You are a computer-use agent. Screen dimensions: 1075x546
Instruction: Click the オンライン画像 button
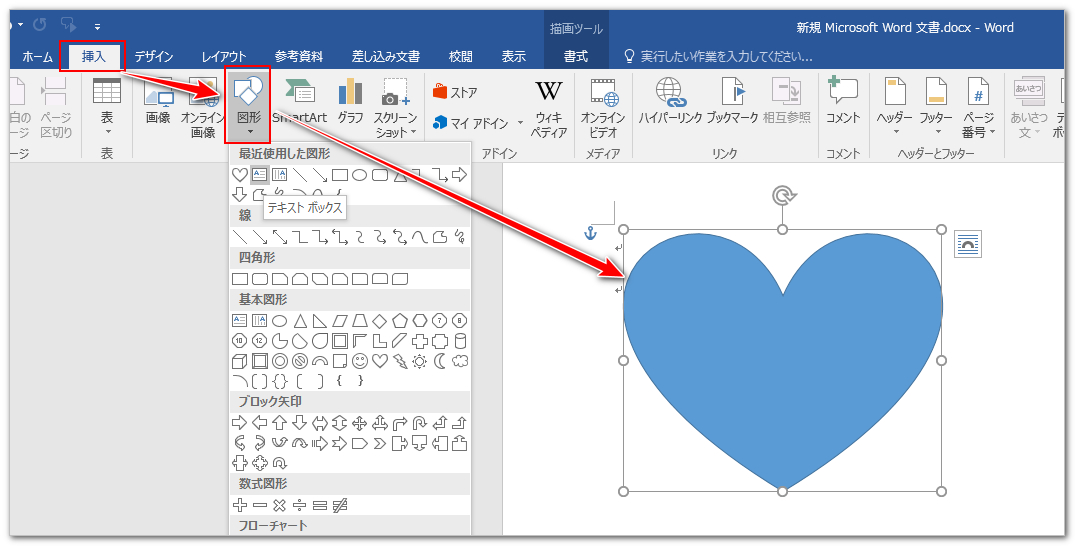click(202, 105)
